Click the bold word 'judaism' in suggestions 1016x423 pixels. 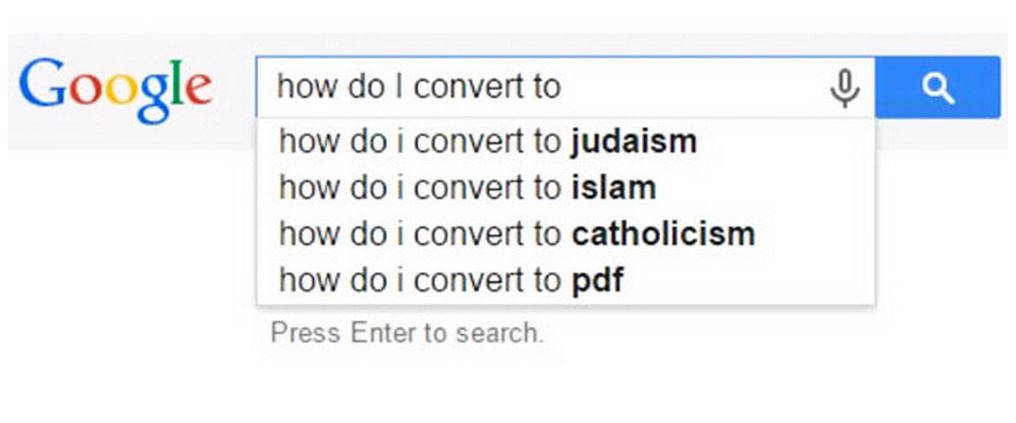pos(634,143)
